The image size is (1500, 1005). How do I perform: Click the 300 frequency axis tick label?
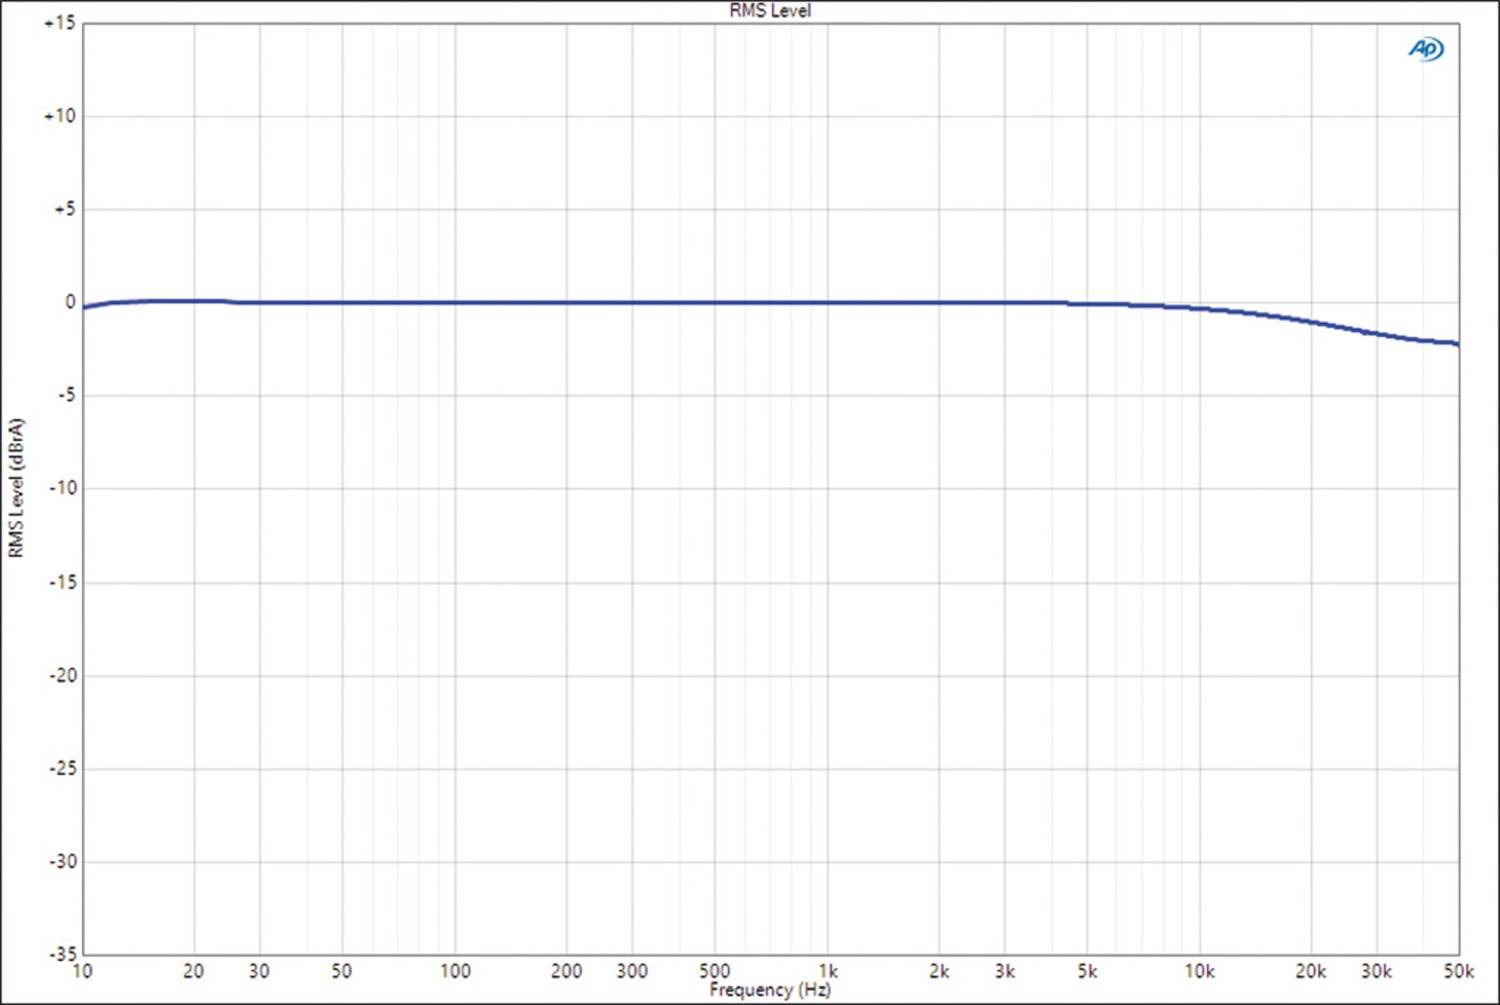pyautogui.click(x=632, y=971)
